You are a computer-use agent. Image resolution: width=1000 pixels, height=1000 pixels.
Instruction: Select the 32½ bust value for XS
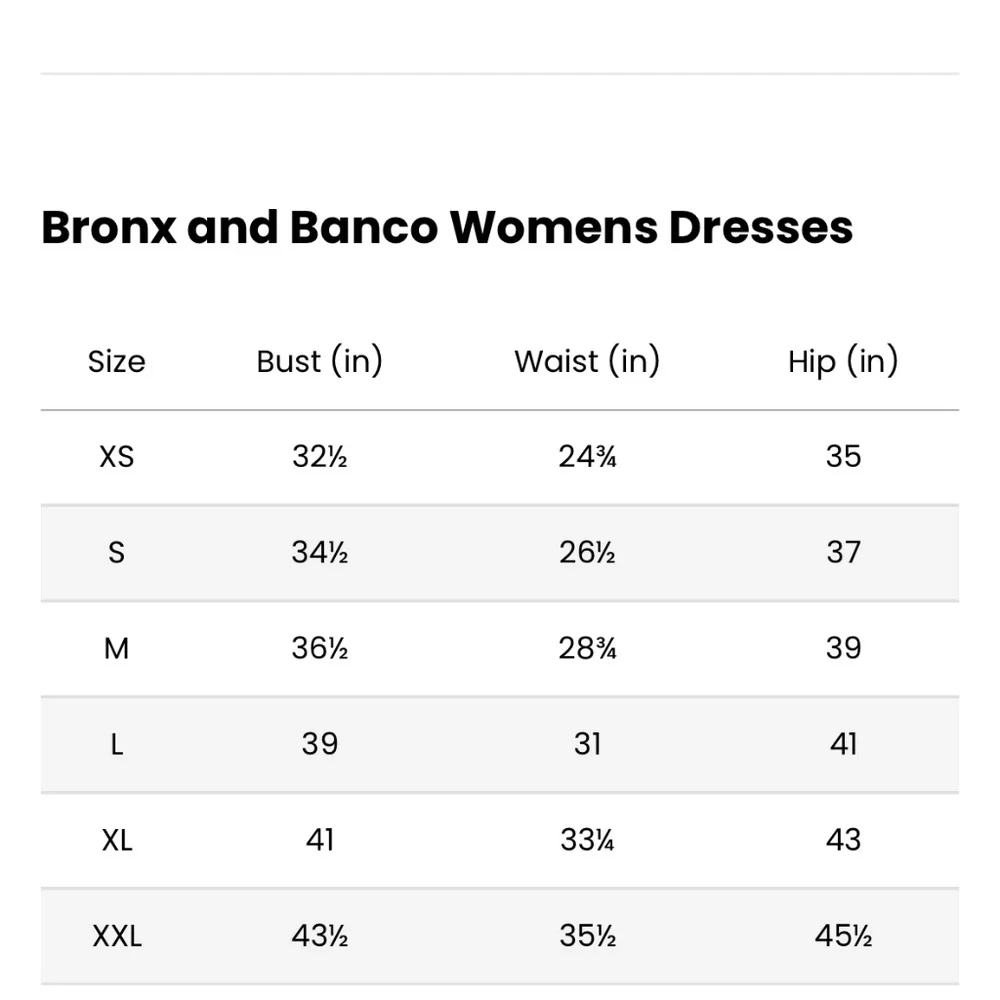320,457
